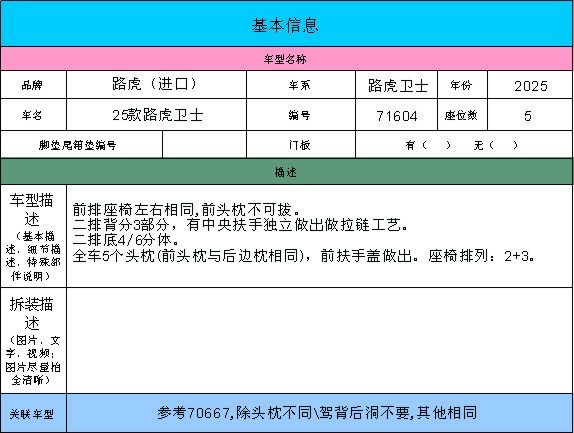Select the 座位数 label cell
The image size is (574, 433).
point(462,115)
